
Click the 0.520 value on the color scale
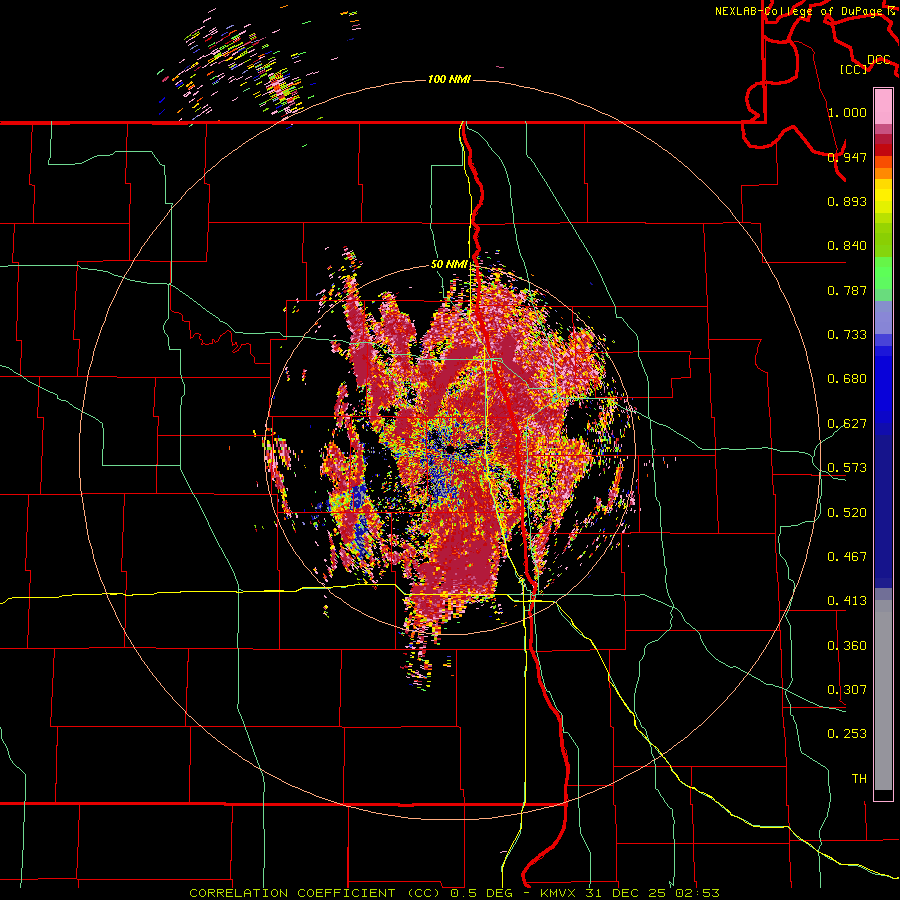pos(847,513)
